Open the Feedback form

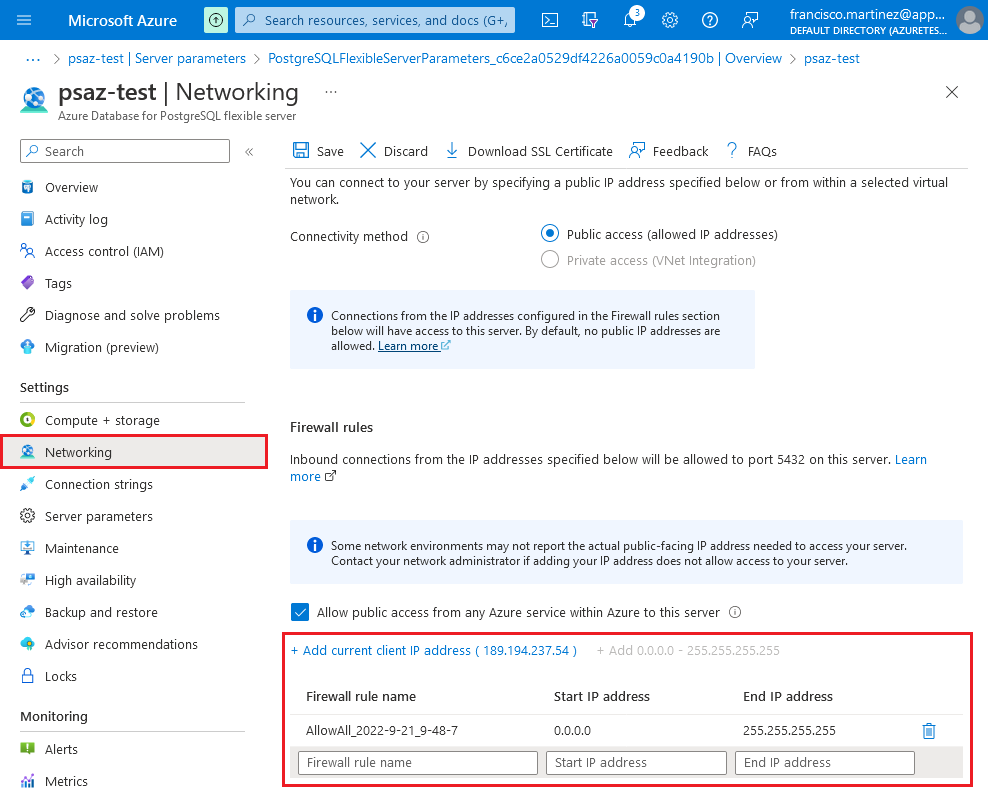pyautogui.click(x=667, y=151)
